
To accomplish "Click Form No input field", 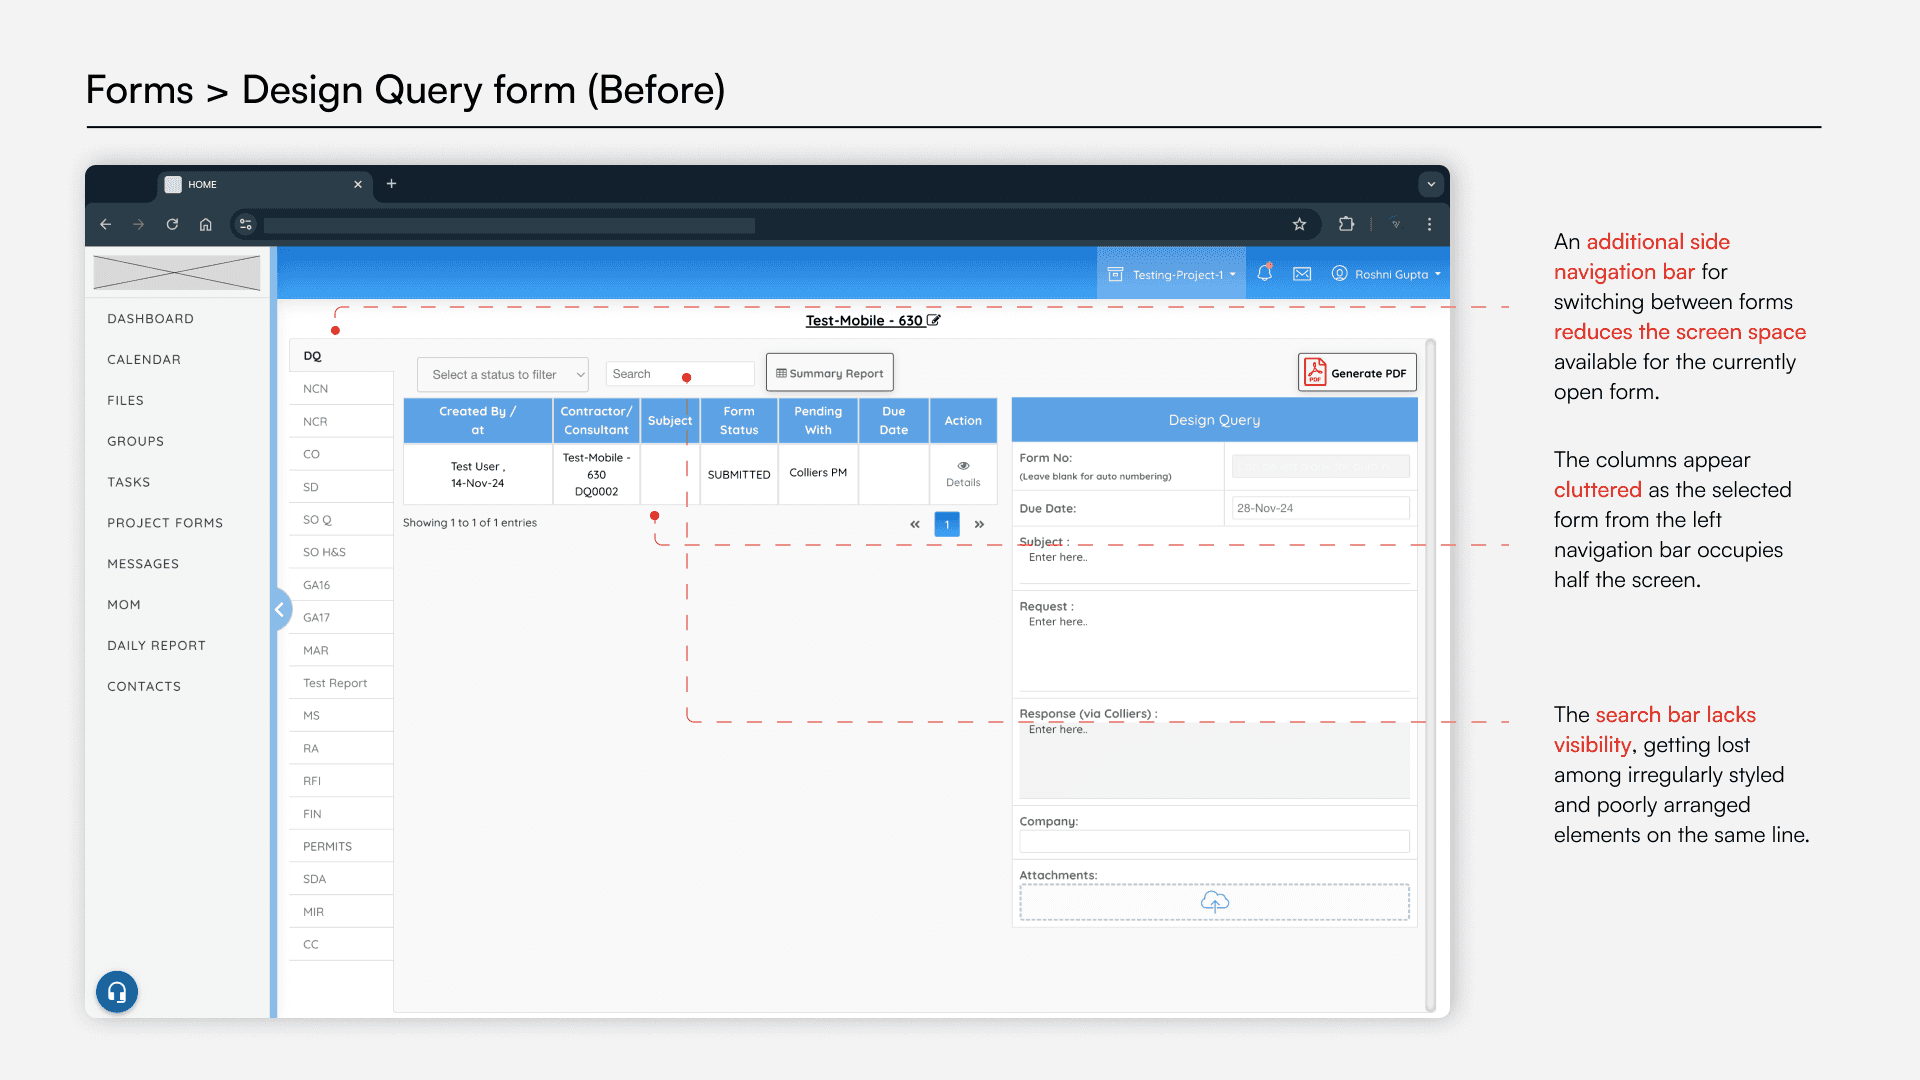I will click(1320, 467).
